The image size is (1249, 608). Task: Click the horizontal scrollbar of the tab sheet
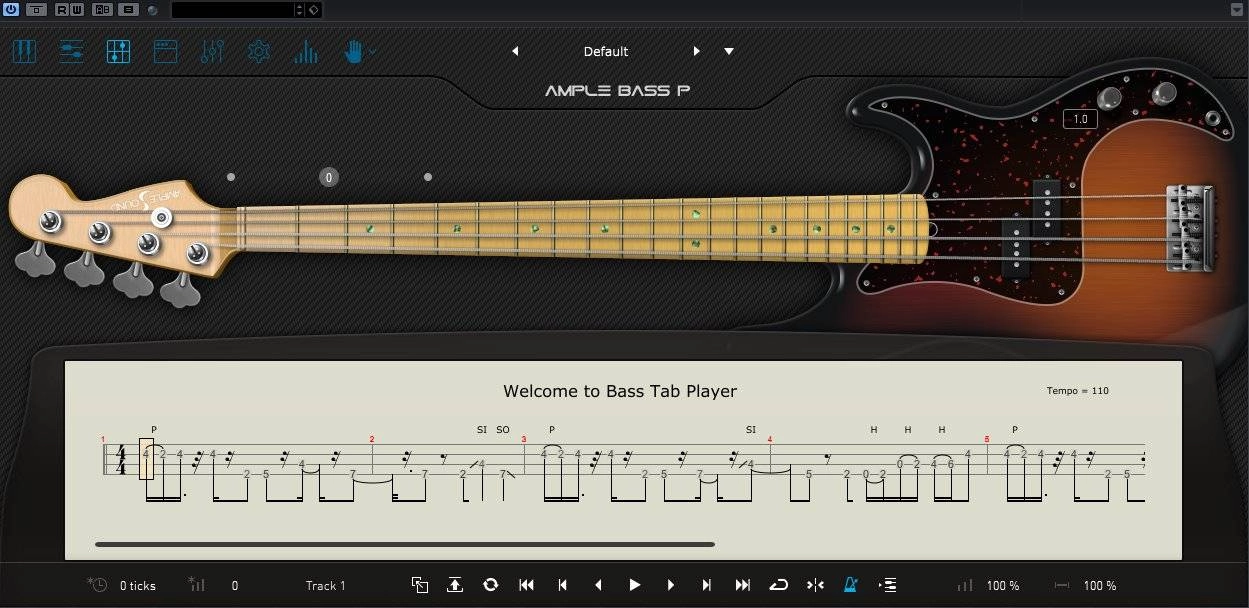(x=405, y=545)
